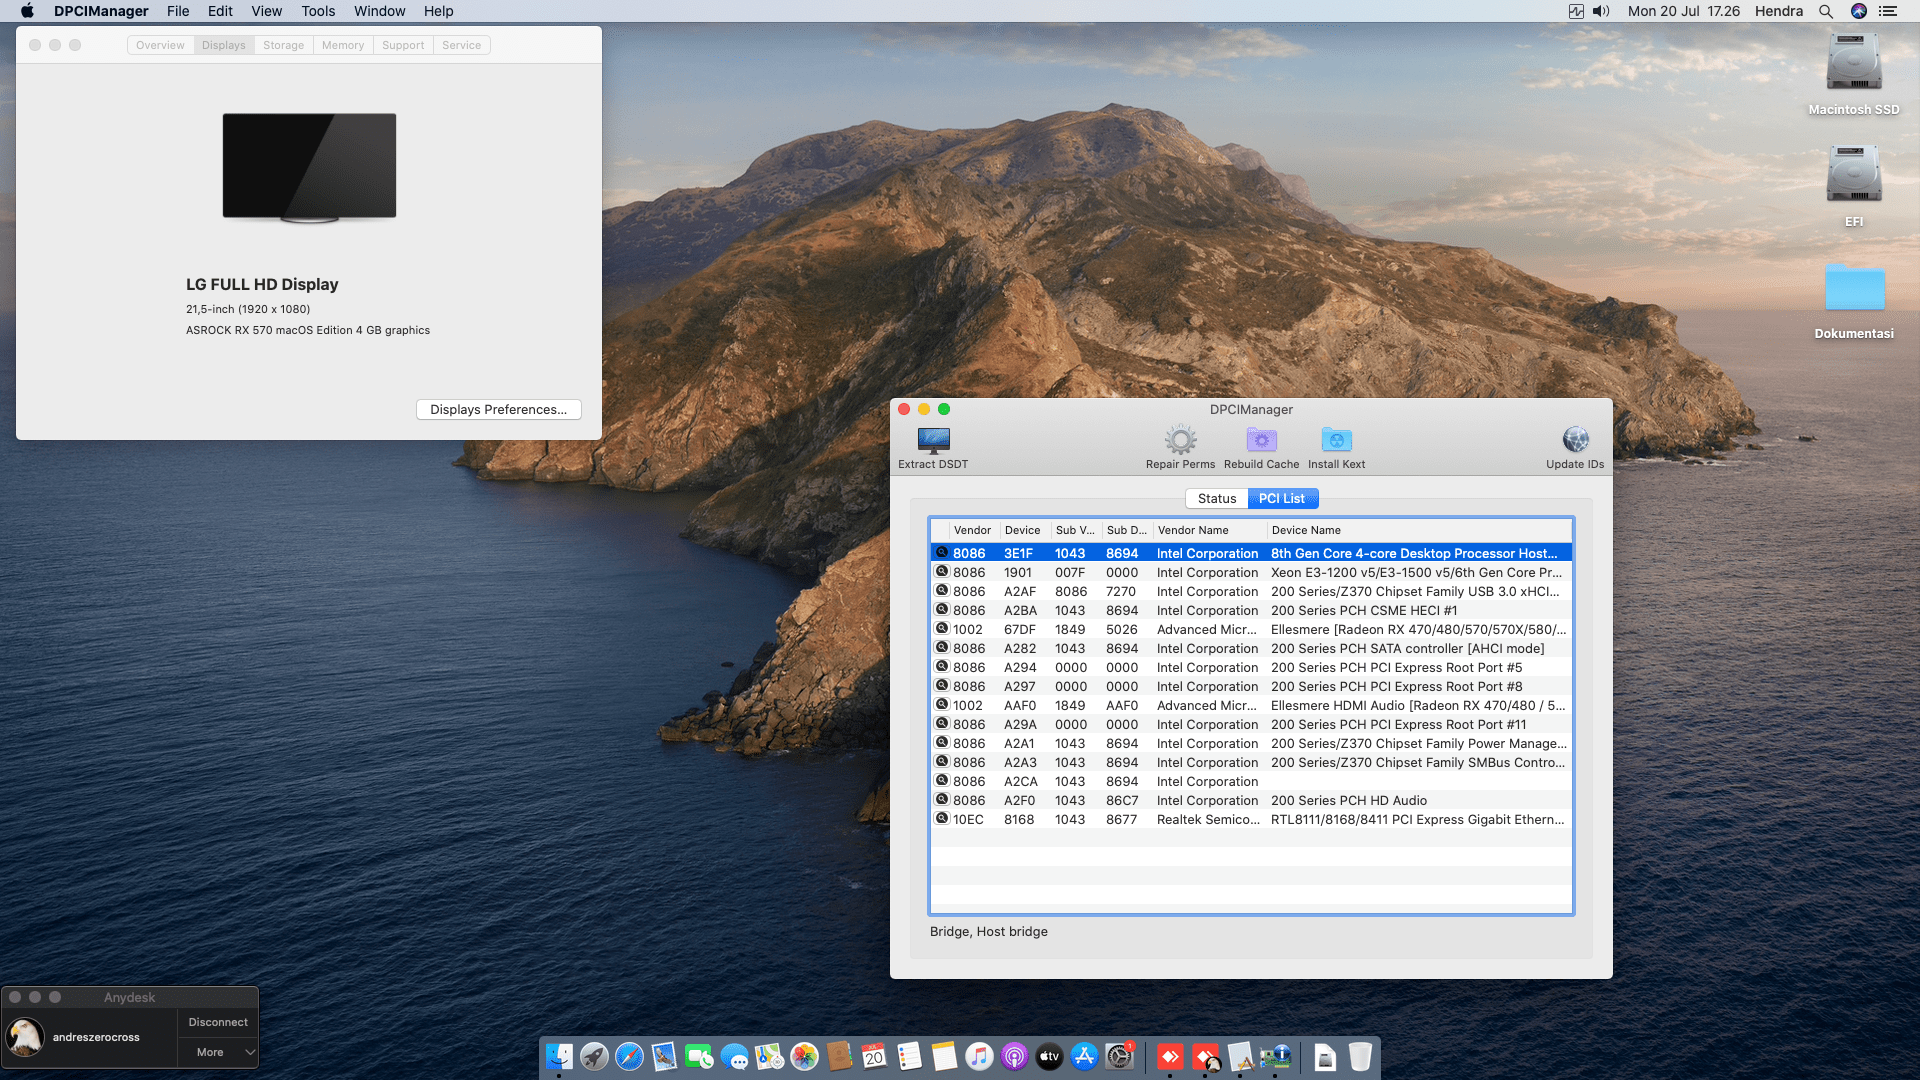Screen dimensions: 1920x1080
Task: Sort PCI list by Vendor column header
Action: click(973, 530)
